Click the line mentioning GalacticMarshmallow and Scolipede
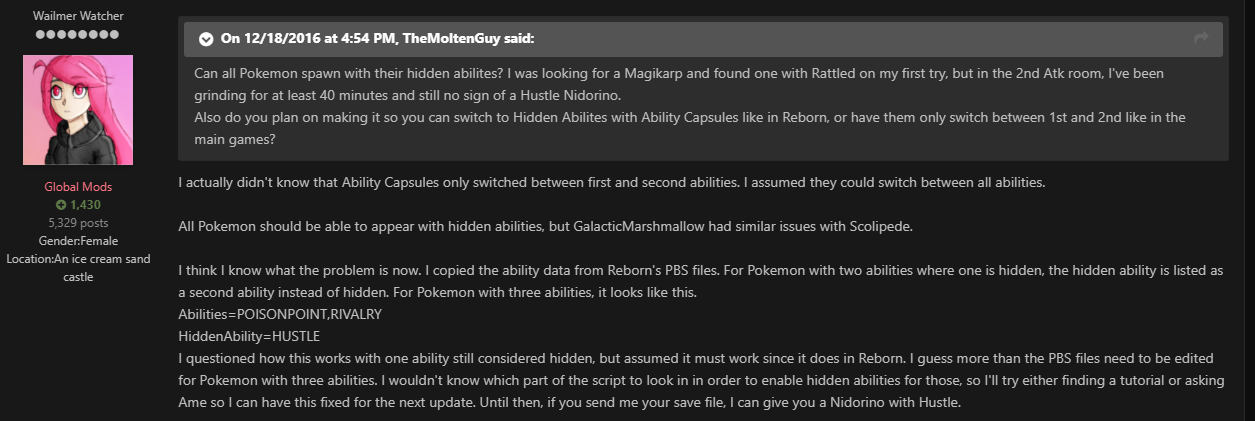Viewport: 1255px width, 421px height. point(546,227)
